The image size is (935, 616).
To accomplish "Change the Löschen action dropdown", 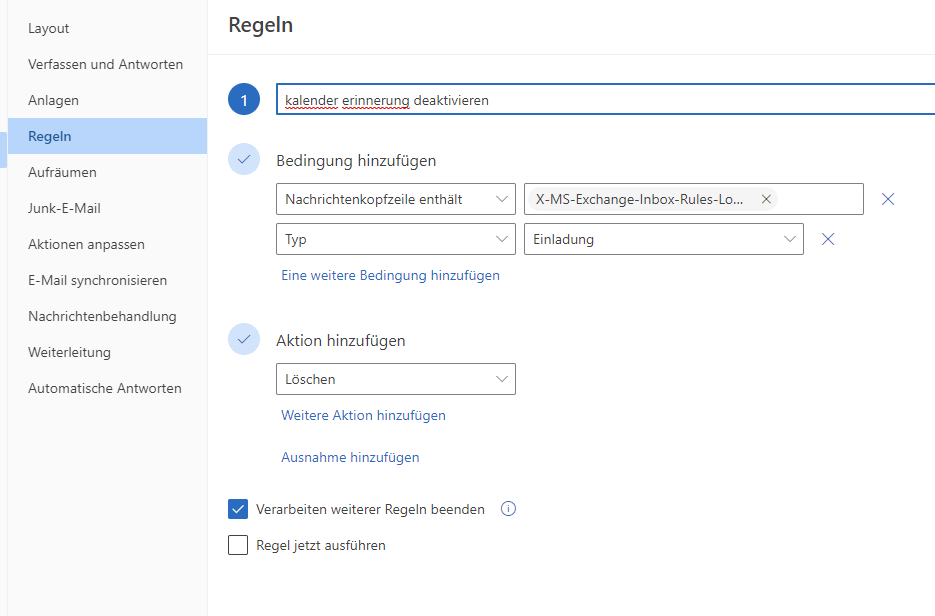I will click(395, 379).
